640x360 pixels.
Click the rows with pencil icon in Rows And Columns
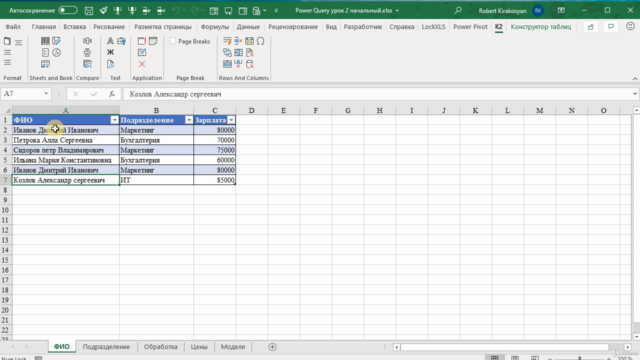coord(227,41)
